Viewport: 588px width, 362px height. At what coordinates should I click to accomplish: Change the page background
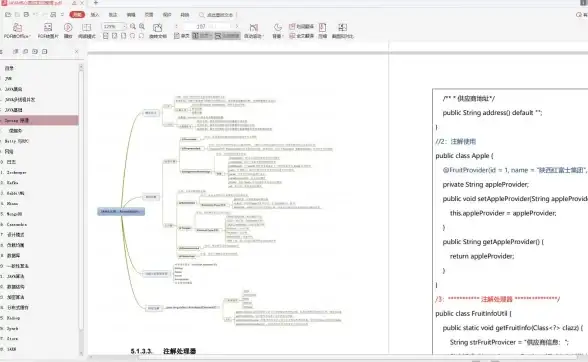(277, 31)
